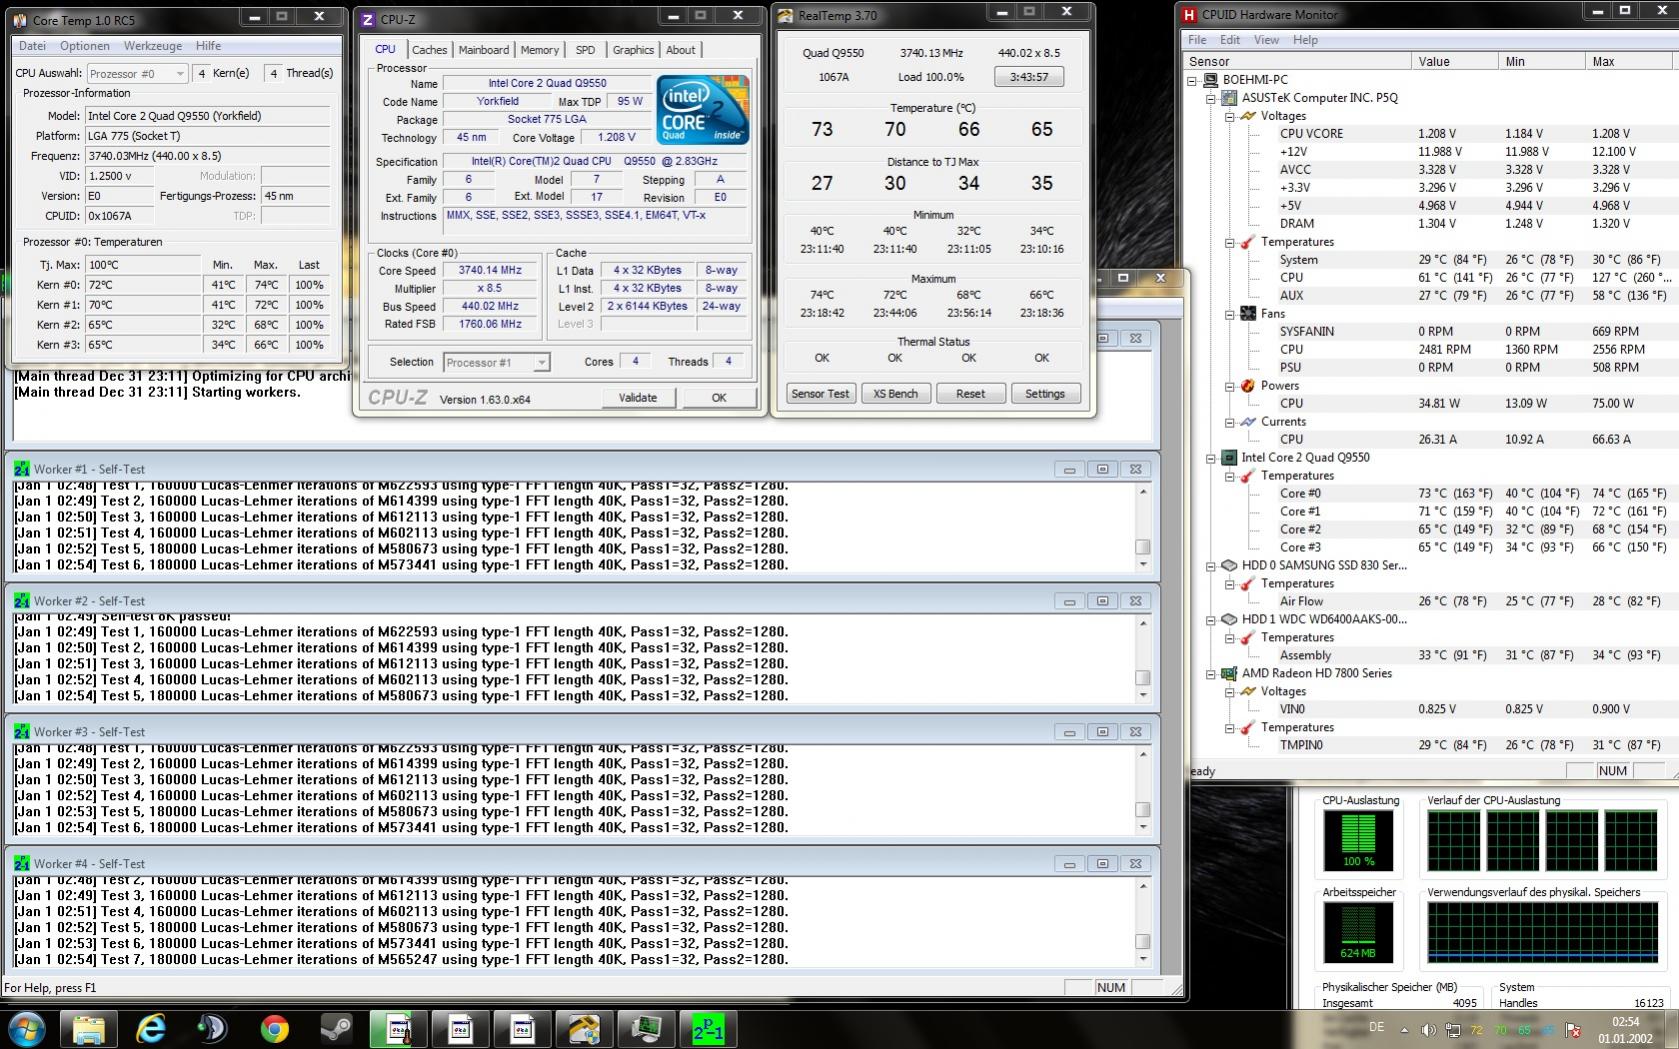Click the Action Center flag tray icon
Image resolution: width=1679 pixels, height=1049 pixels.
click(1573, 1030)
